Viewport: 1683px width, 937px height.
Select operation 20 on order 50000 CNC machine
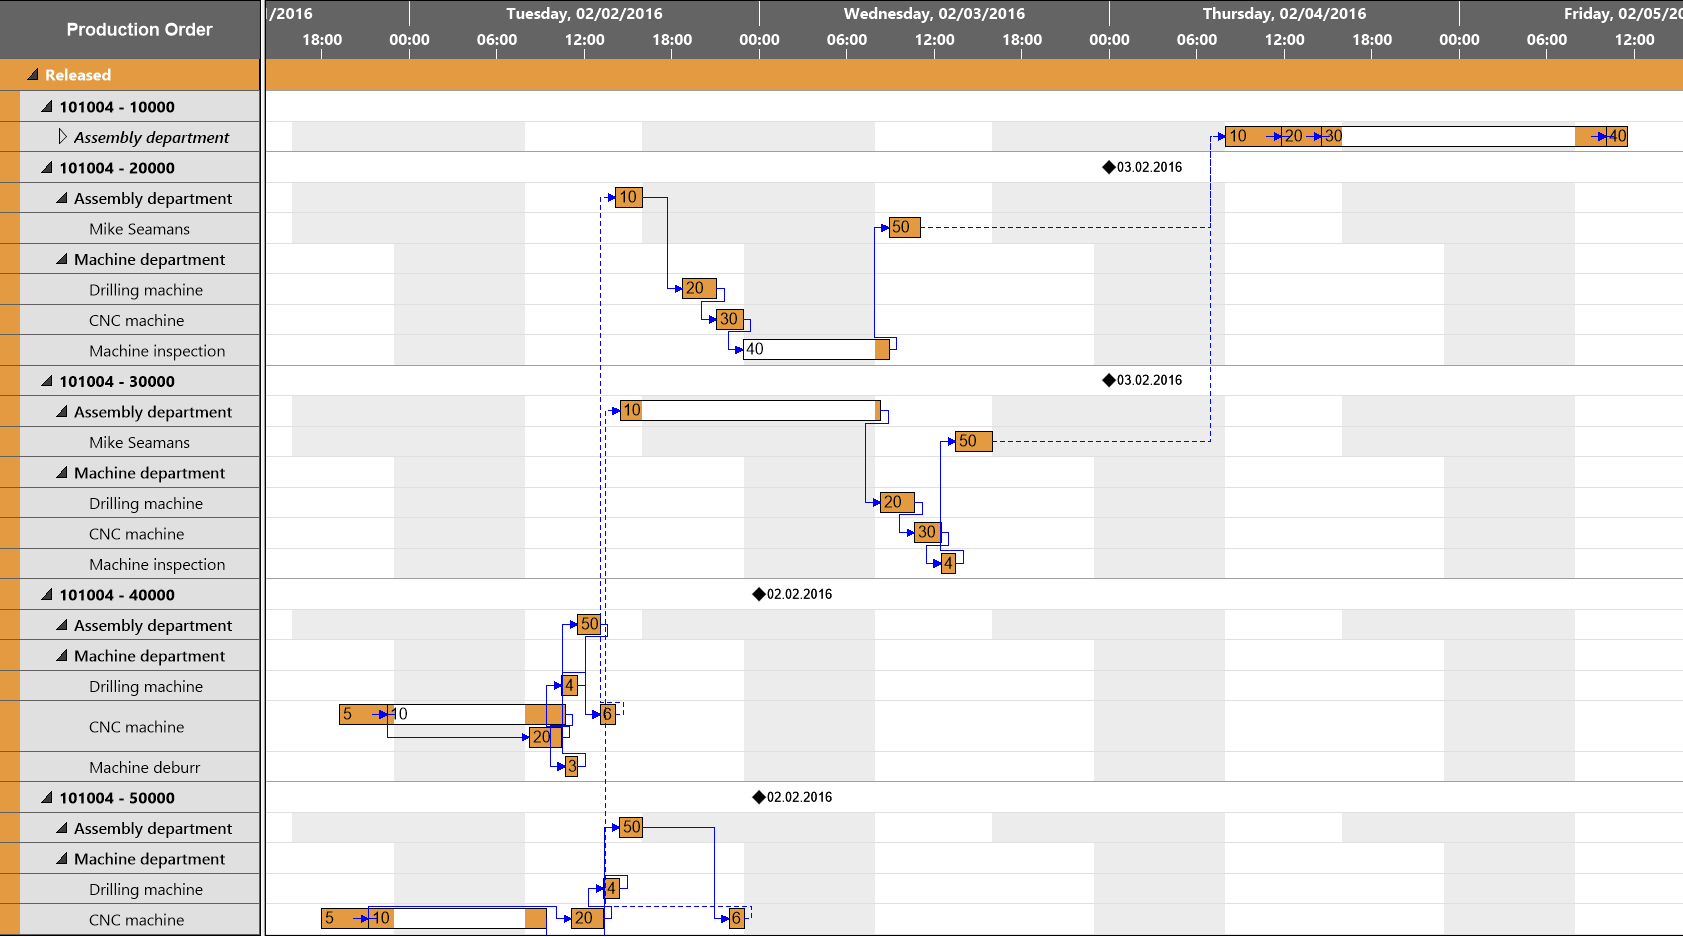tap(587, 918)
